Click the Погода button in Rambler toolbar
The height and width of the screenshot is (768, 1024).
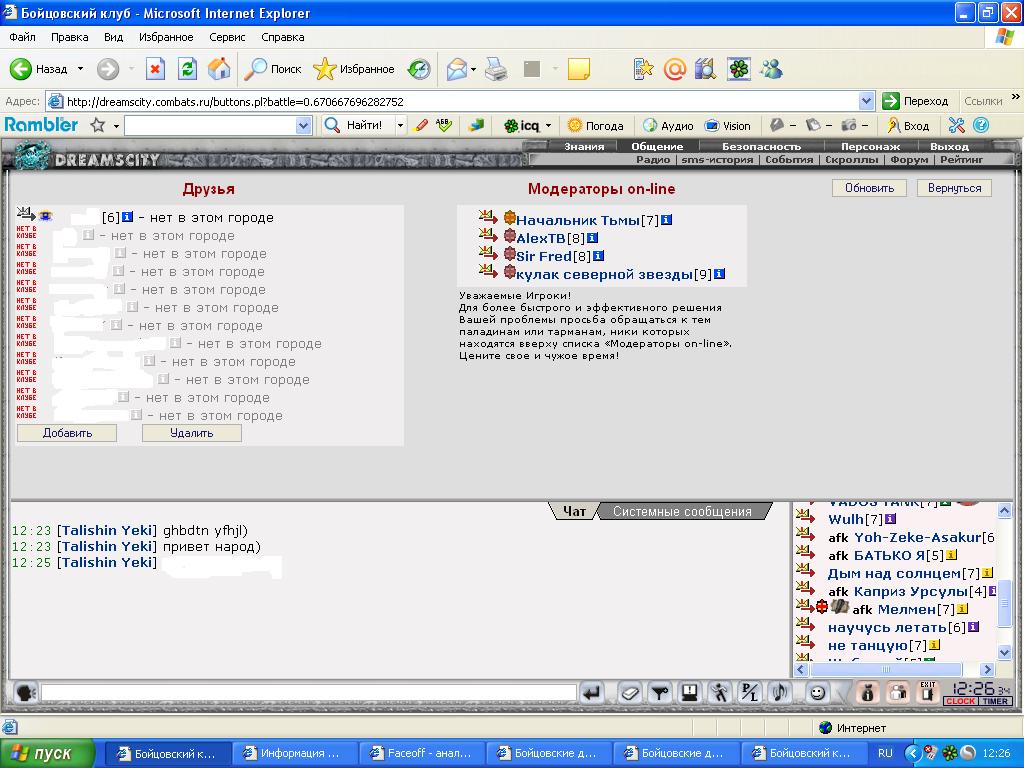tap(596, 125)
